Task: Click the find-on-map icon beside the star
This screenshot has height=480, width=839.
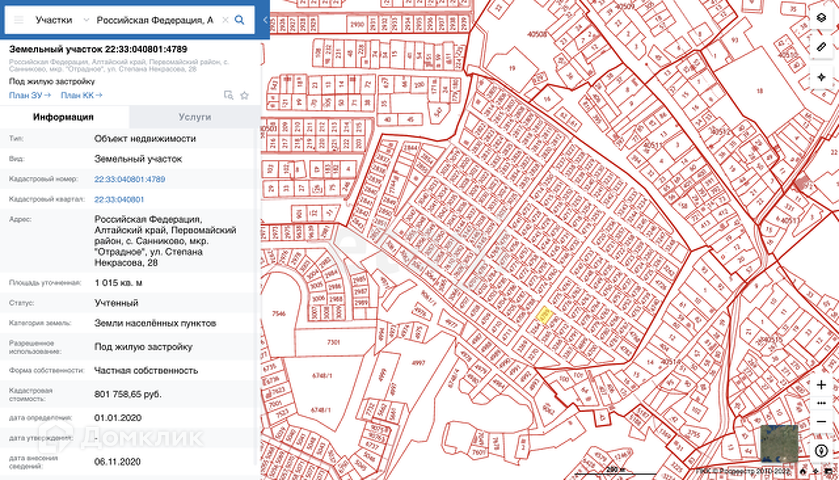Action: pyautogui.click(x=228, y=95)
